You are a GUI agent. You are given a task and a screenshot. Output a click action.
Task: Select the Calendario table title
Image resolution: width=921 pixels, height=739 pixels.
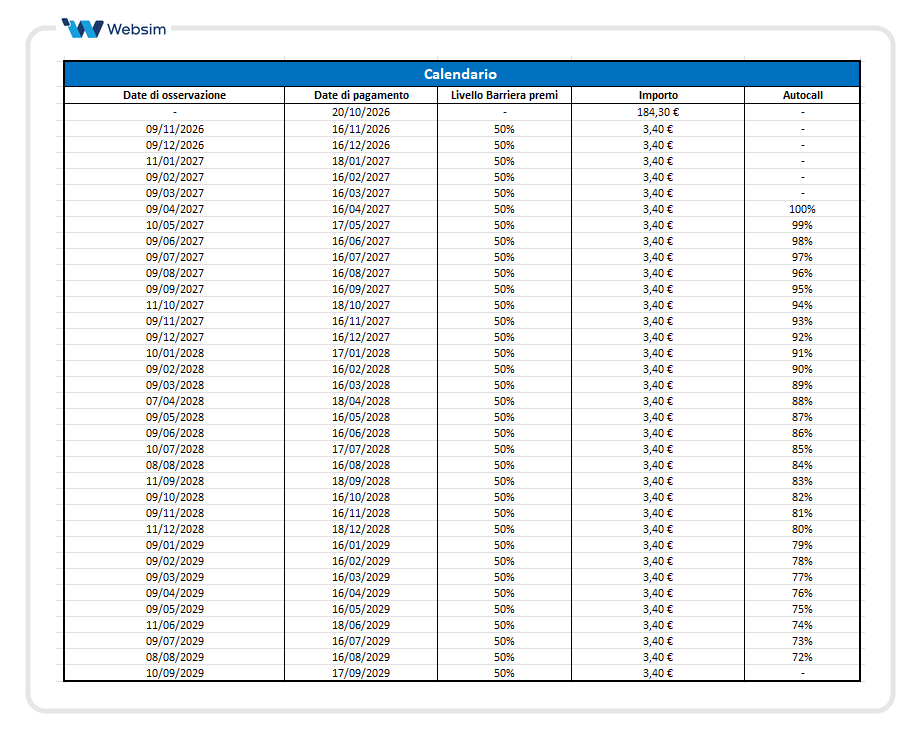[x=460, y=74]
